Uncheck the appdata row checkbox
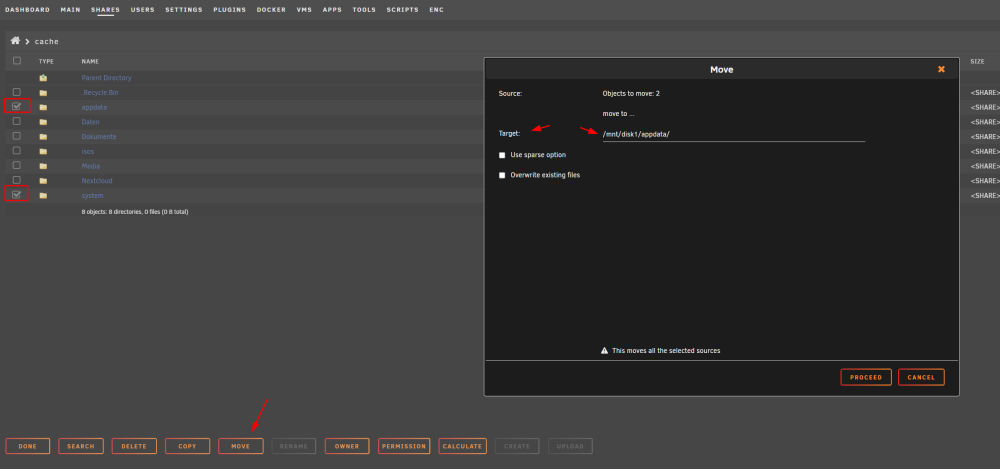 [17, 107]
